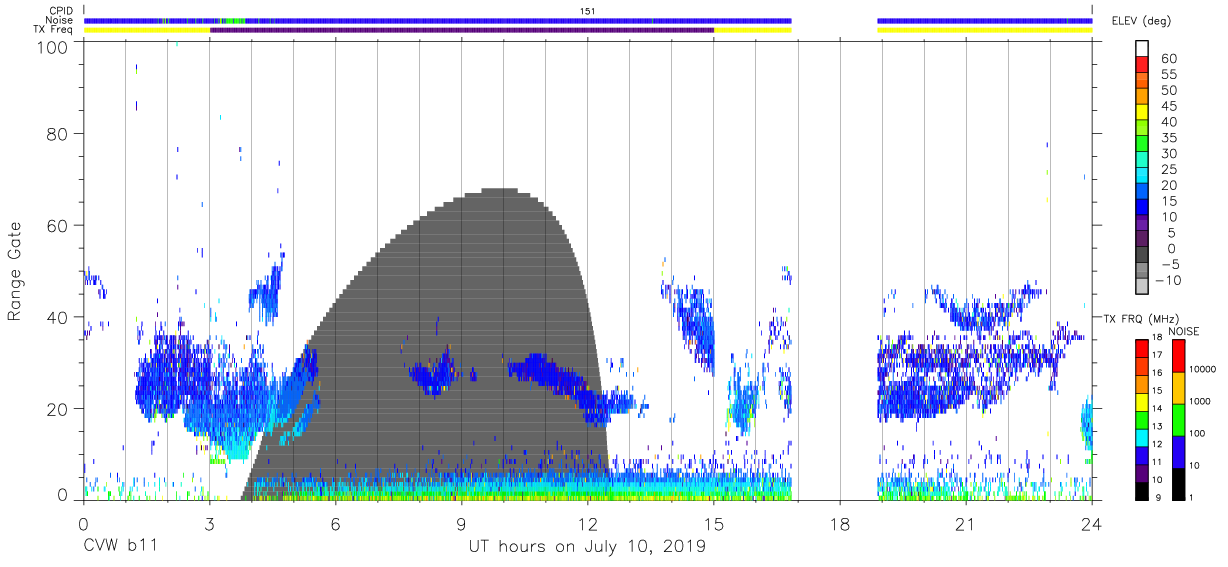
Task: Click the green swatch in the NOISE colorbar
Action: click(1178, 419)
